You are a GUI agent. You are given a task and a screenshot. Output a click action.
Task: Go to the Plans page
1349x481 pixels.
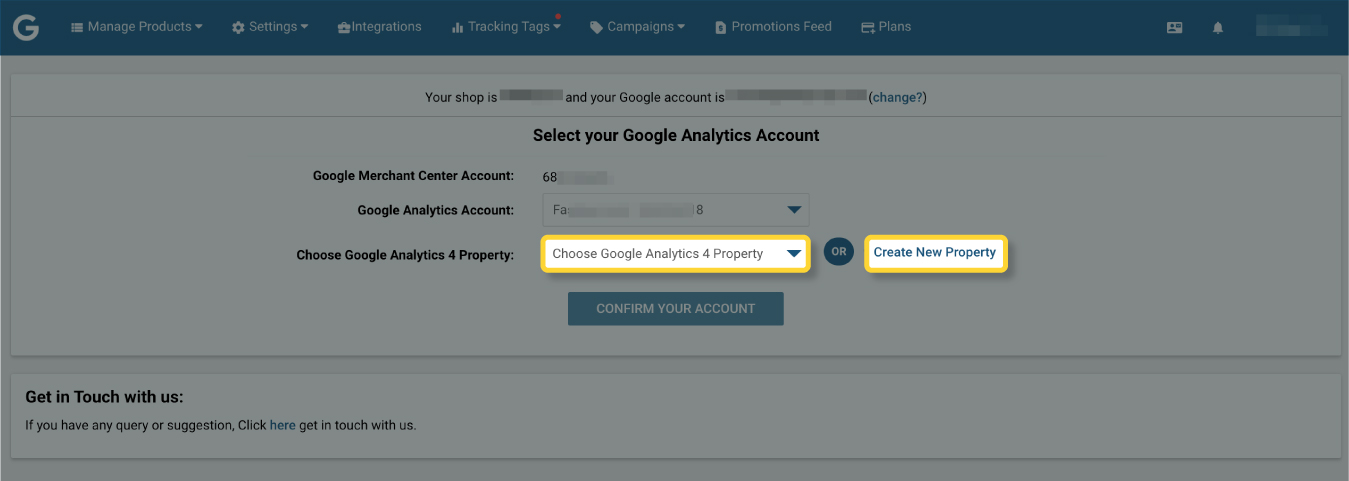tap(886, 27)
